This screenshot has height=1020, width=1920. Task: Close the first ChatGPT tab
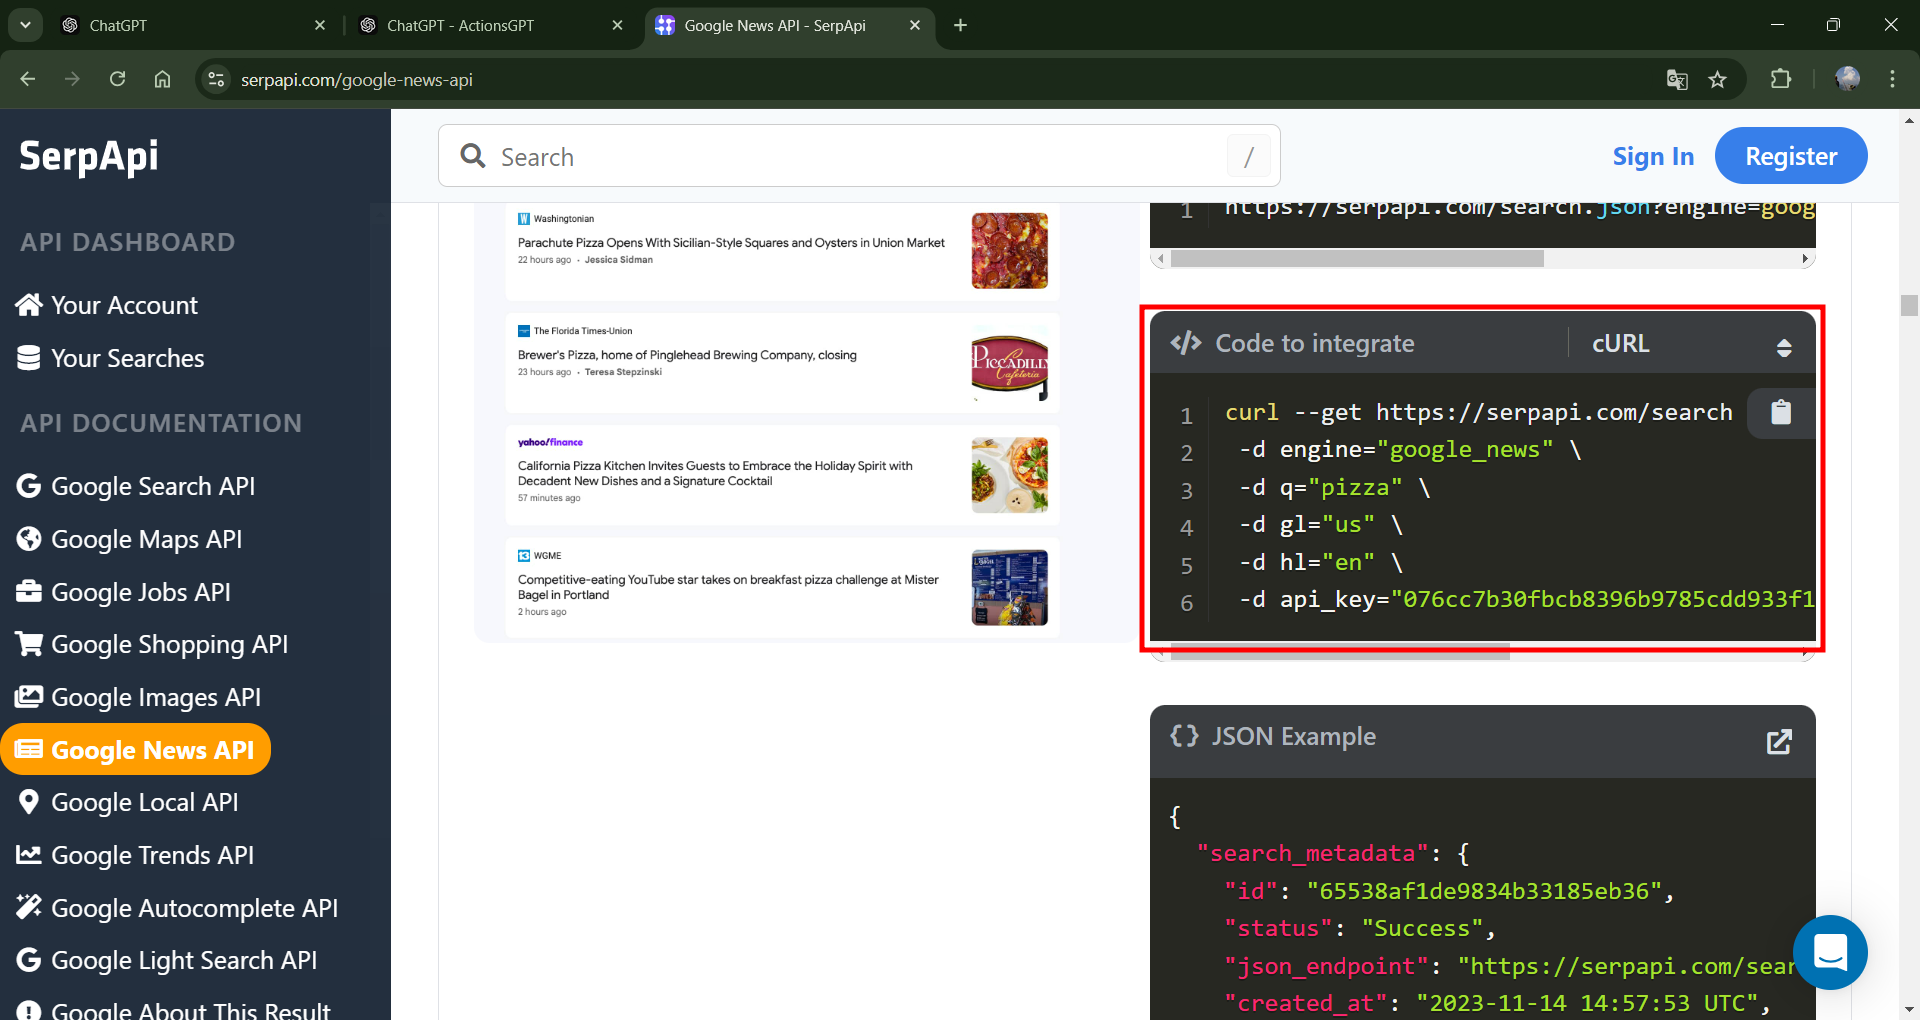click(320, 25)
